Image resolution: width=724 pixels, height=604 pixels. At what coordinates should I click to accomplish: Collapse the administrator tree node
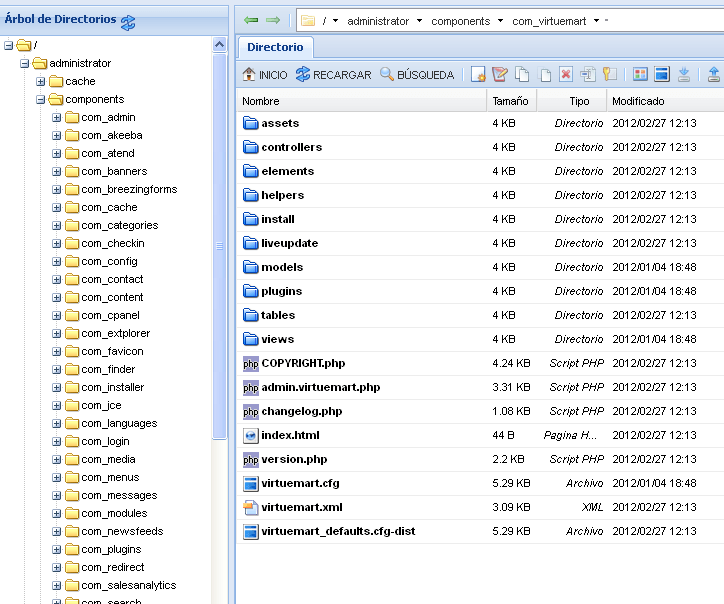tap(24, 63)
